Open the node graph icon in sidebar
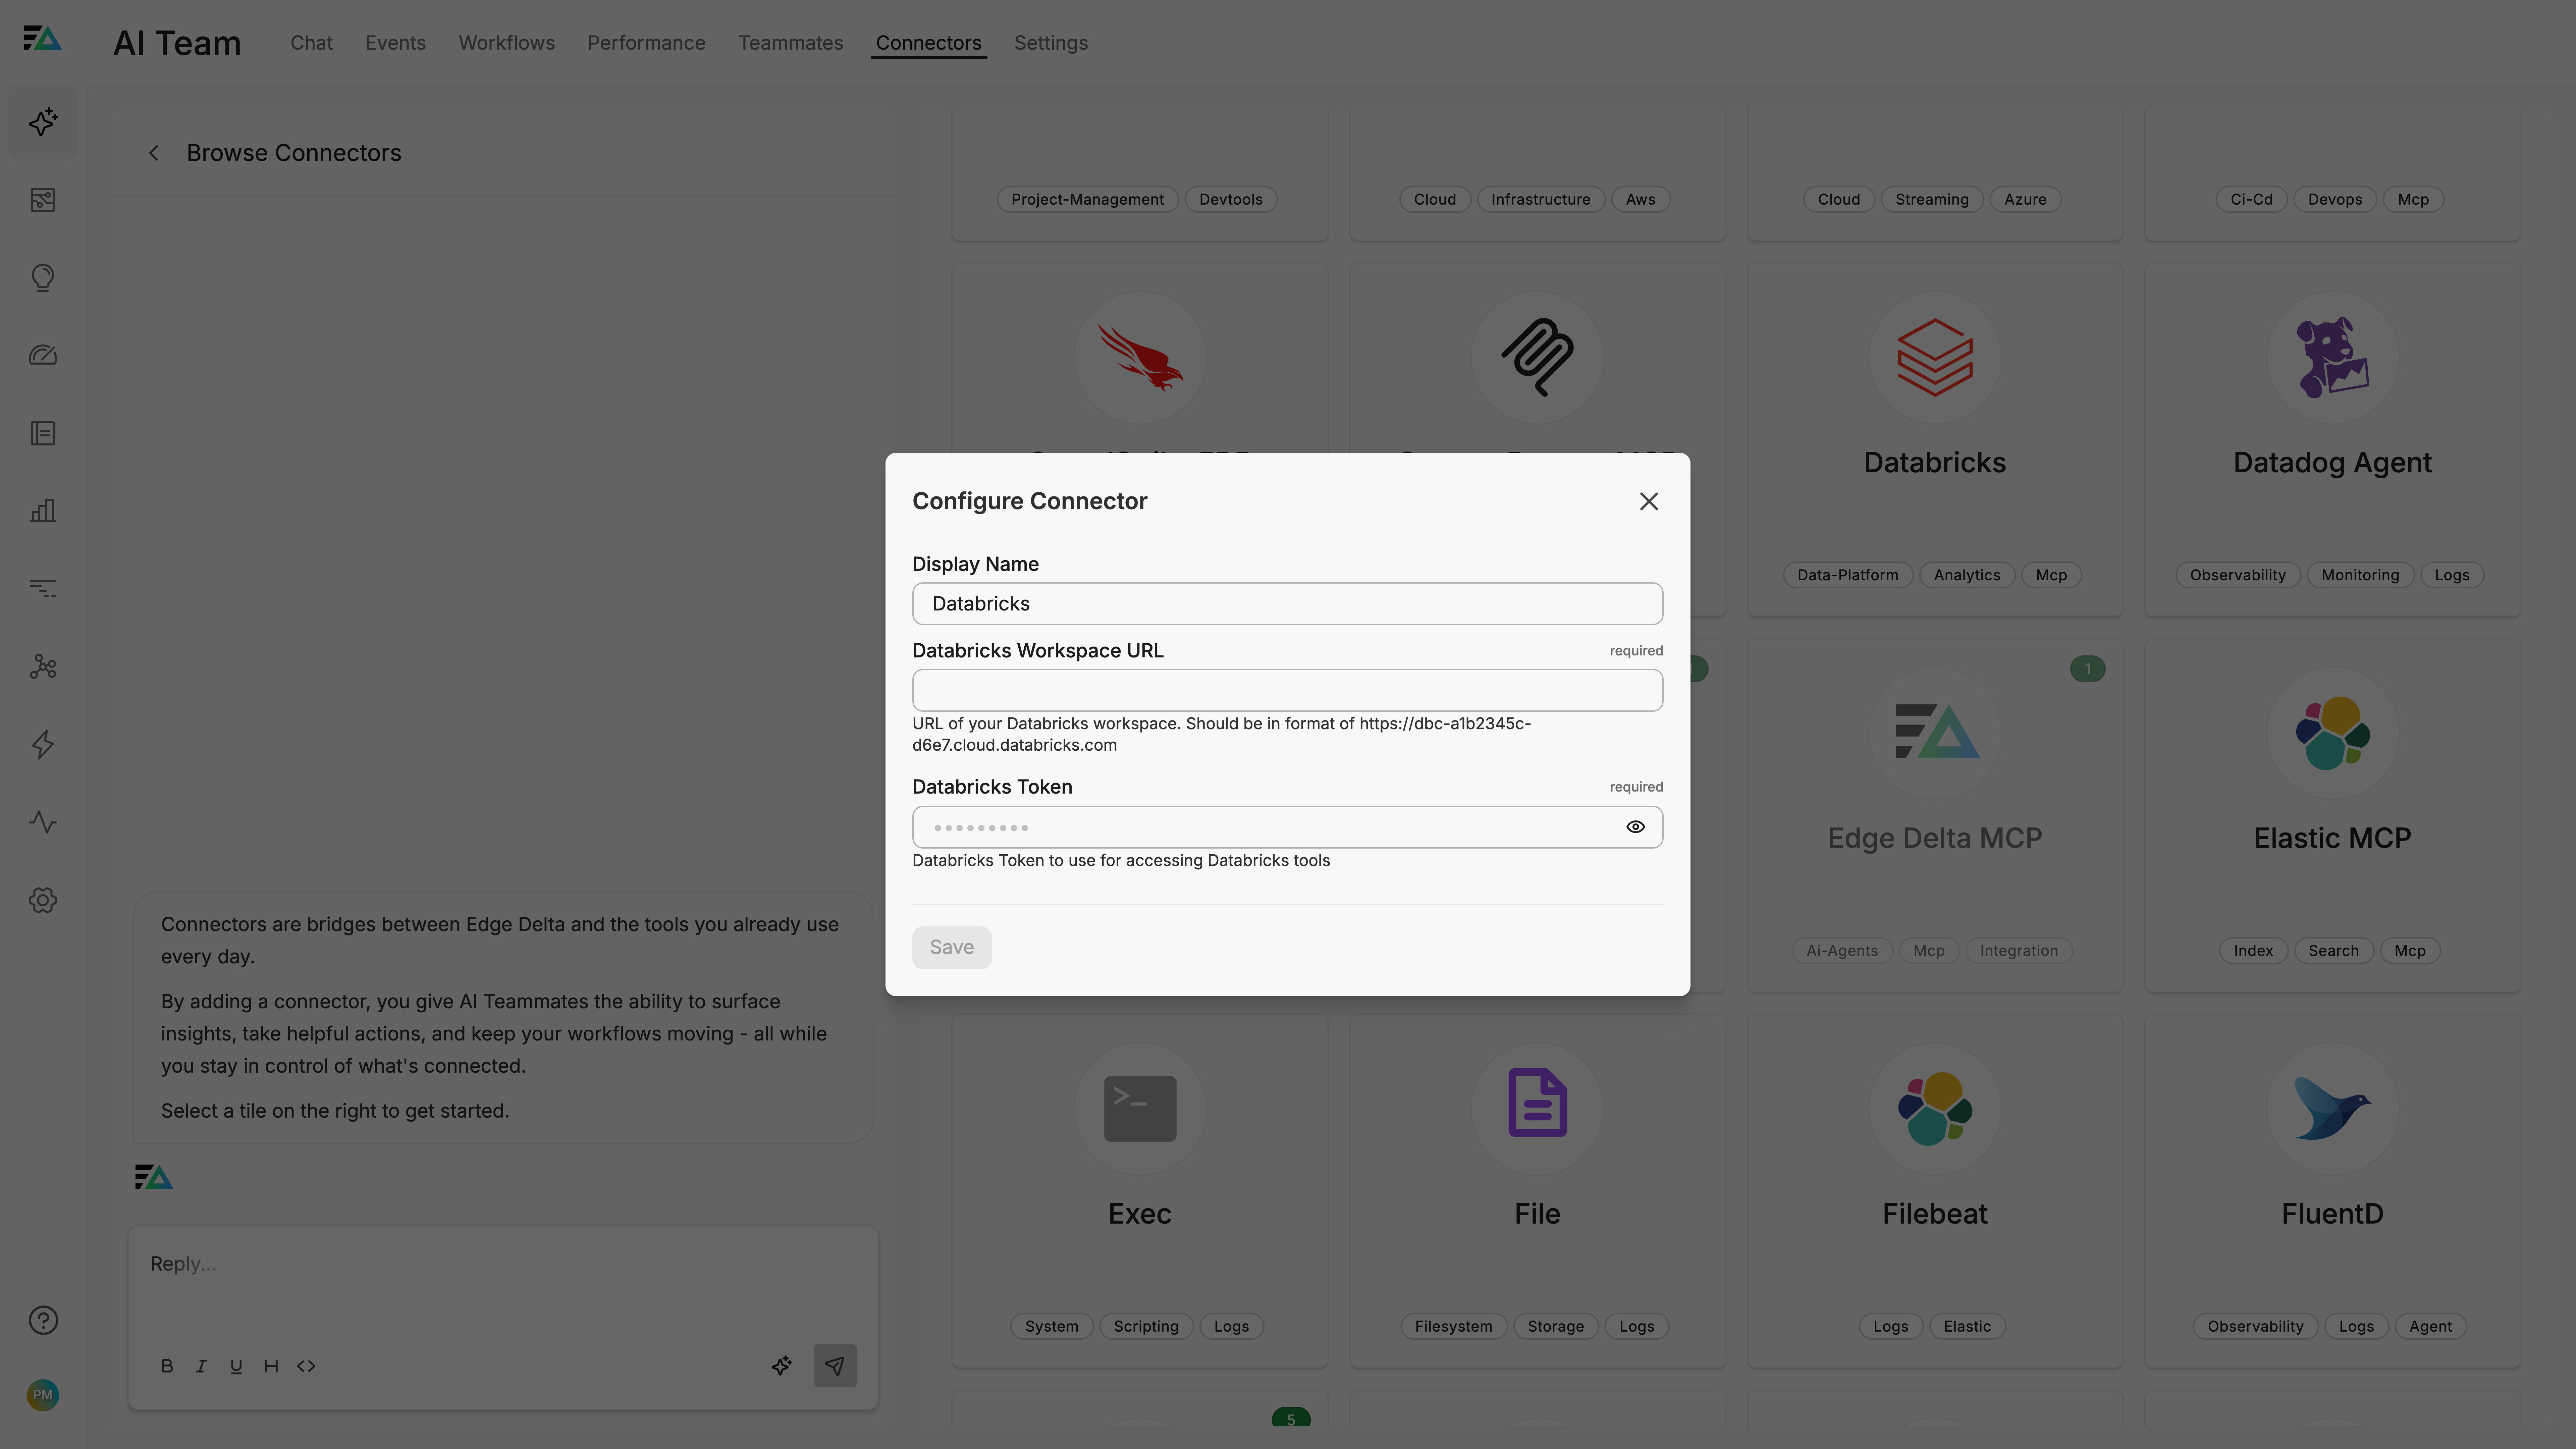 [43, 667]
